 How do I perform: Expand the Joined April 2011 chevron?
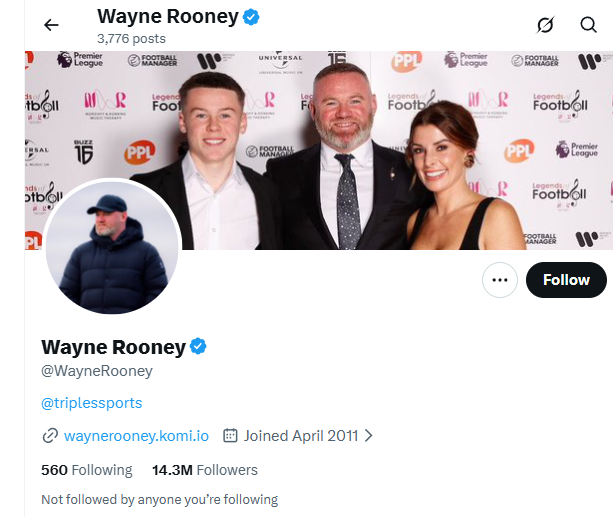click(x=369, y=436)
